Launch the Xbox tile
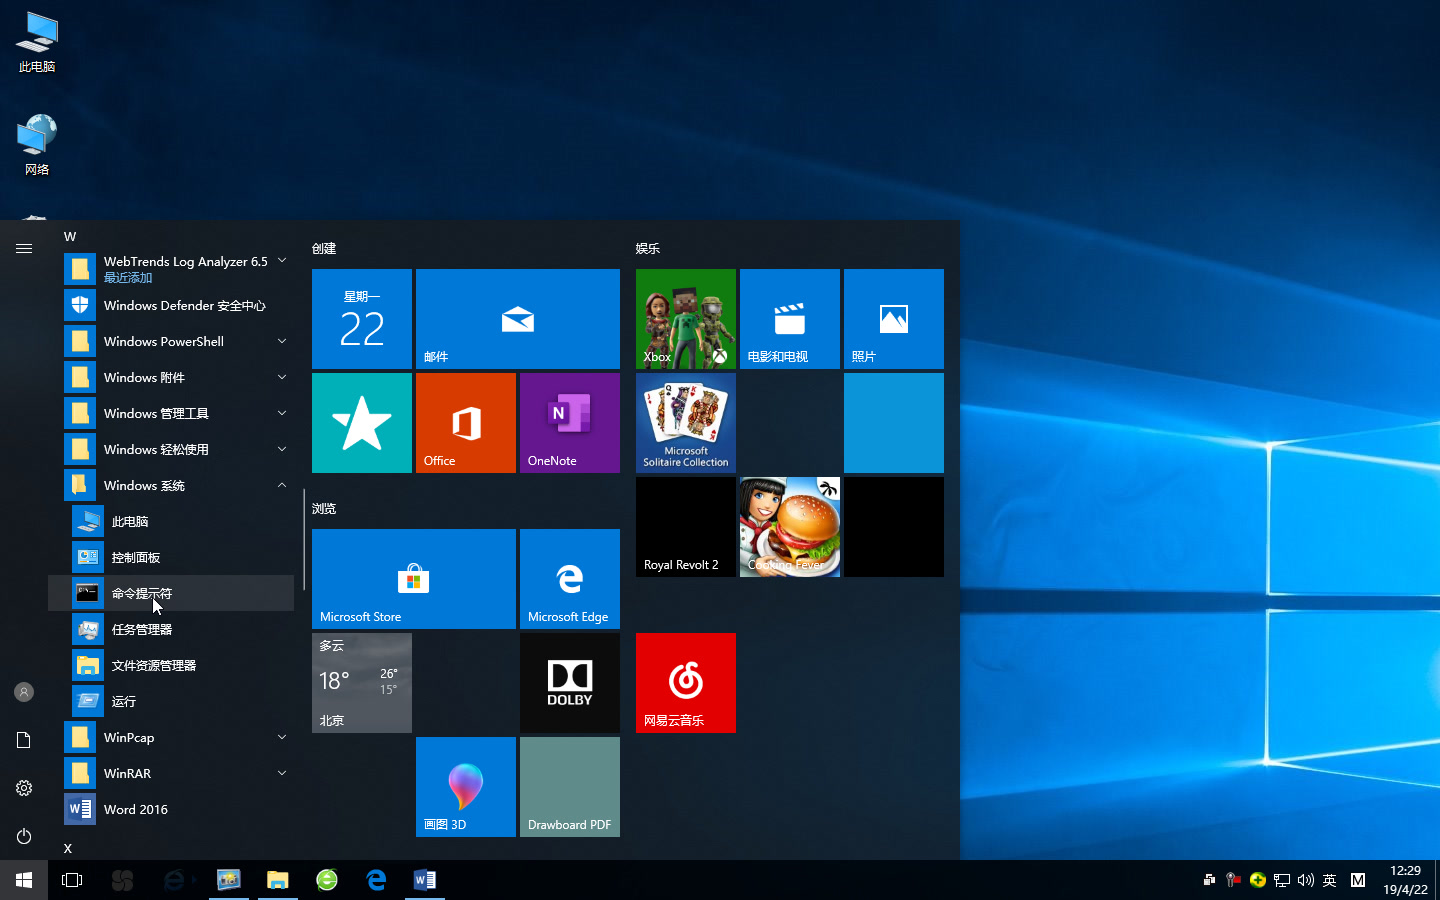1440x900 pixels. tap(686, 319)
